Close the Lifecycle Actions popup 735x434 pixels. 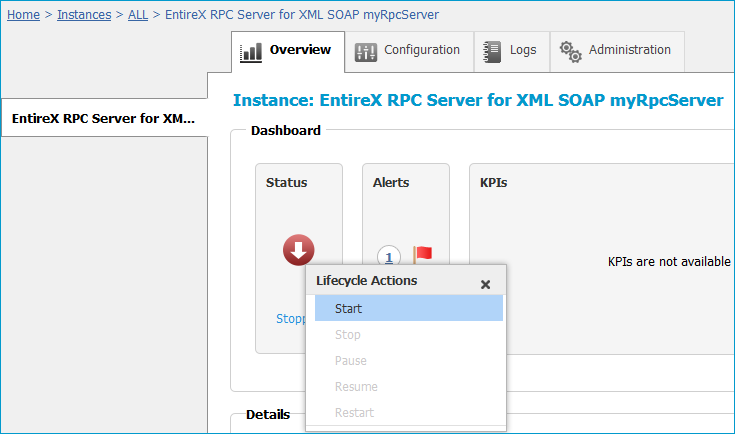485,284
